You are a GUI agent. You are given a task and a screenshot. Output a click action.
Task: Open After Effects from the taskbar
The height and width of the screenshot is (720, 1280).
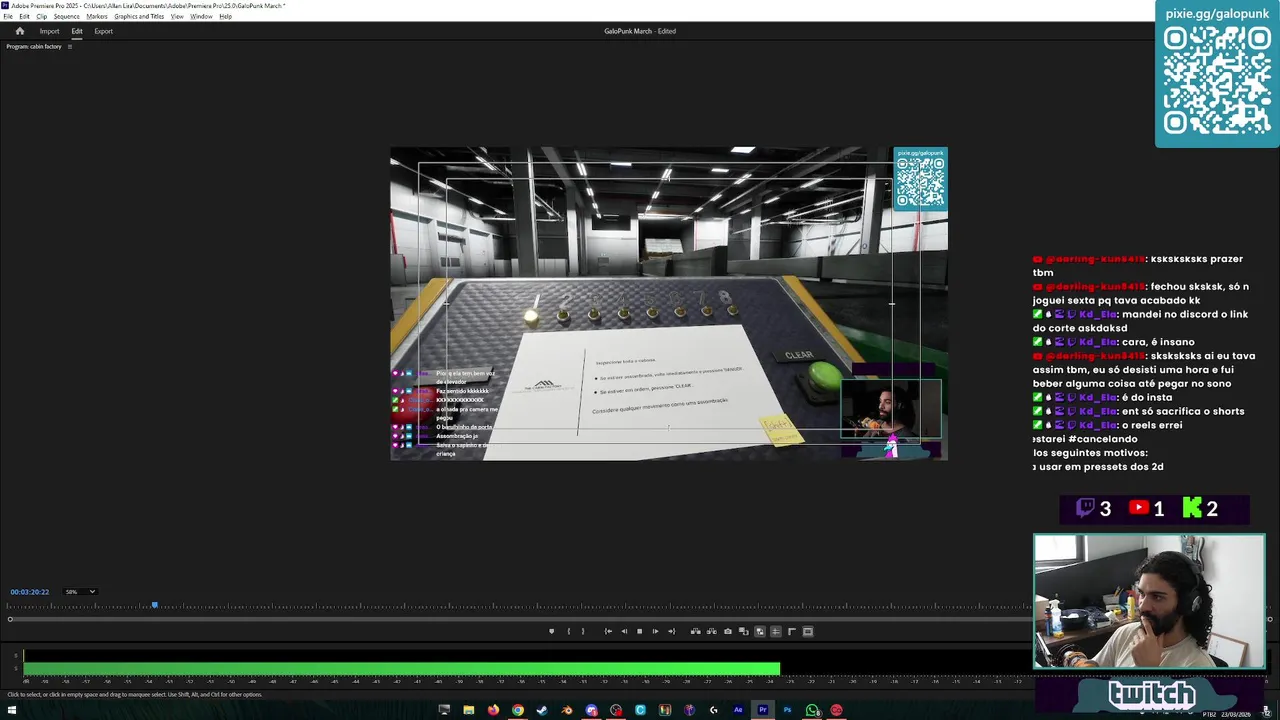(738, 711)
